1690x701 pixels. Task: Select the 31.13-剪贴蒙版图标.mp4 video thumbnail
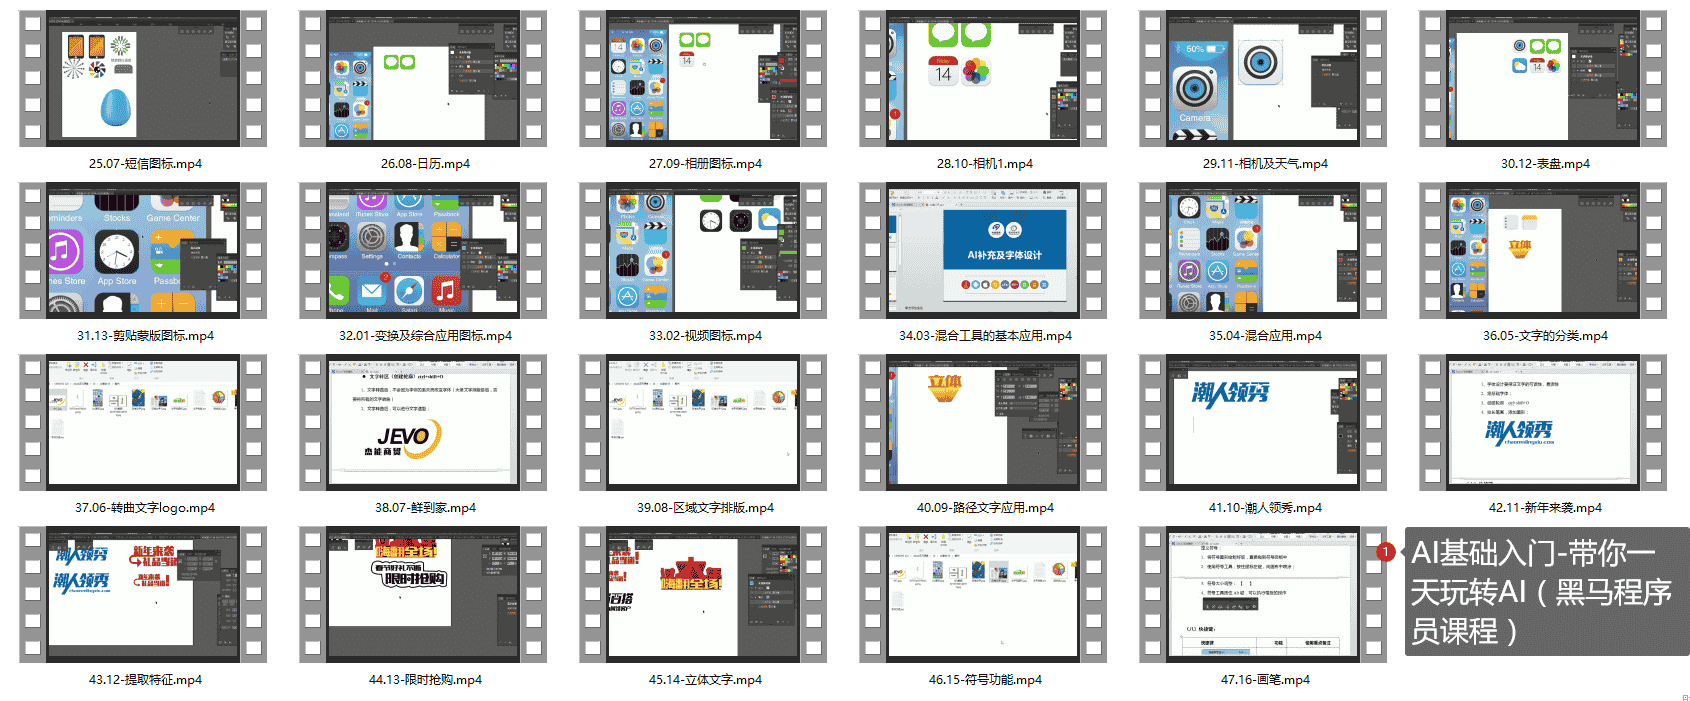click(x=143, y=251)
